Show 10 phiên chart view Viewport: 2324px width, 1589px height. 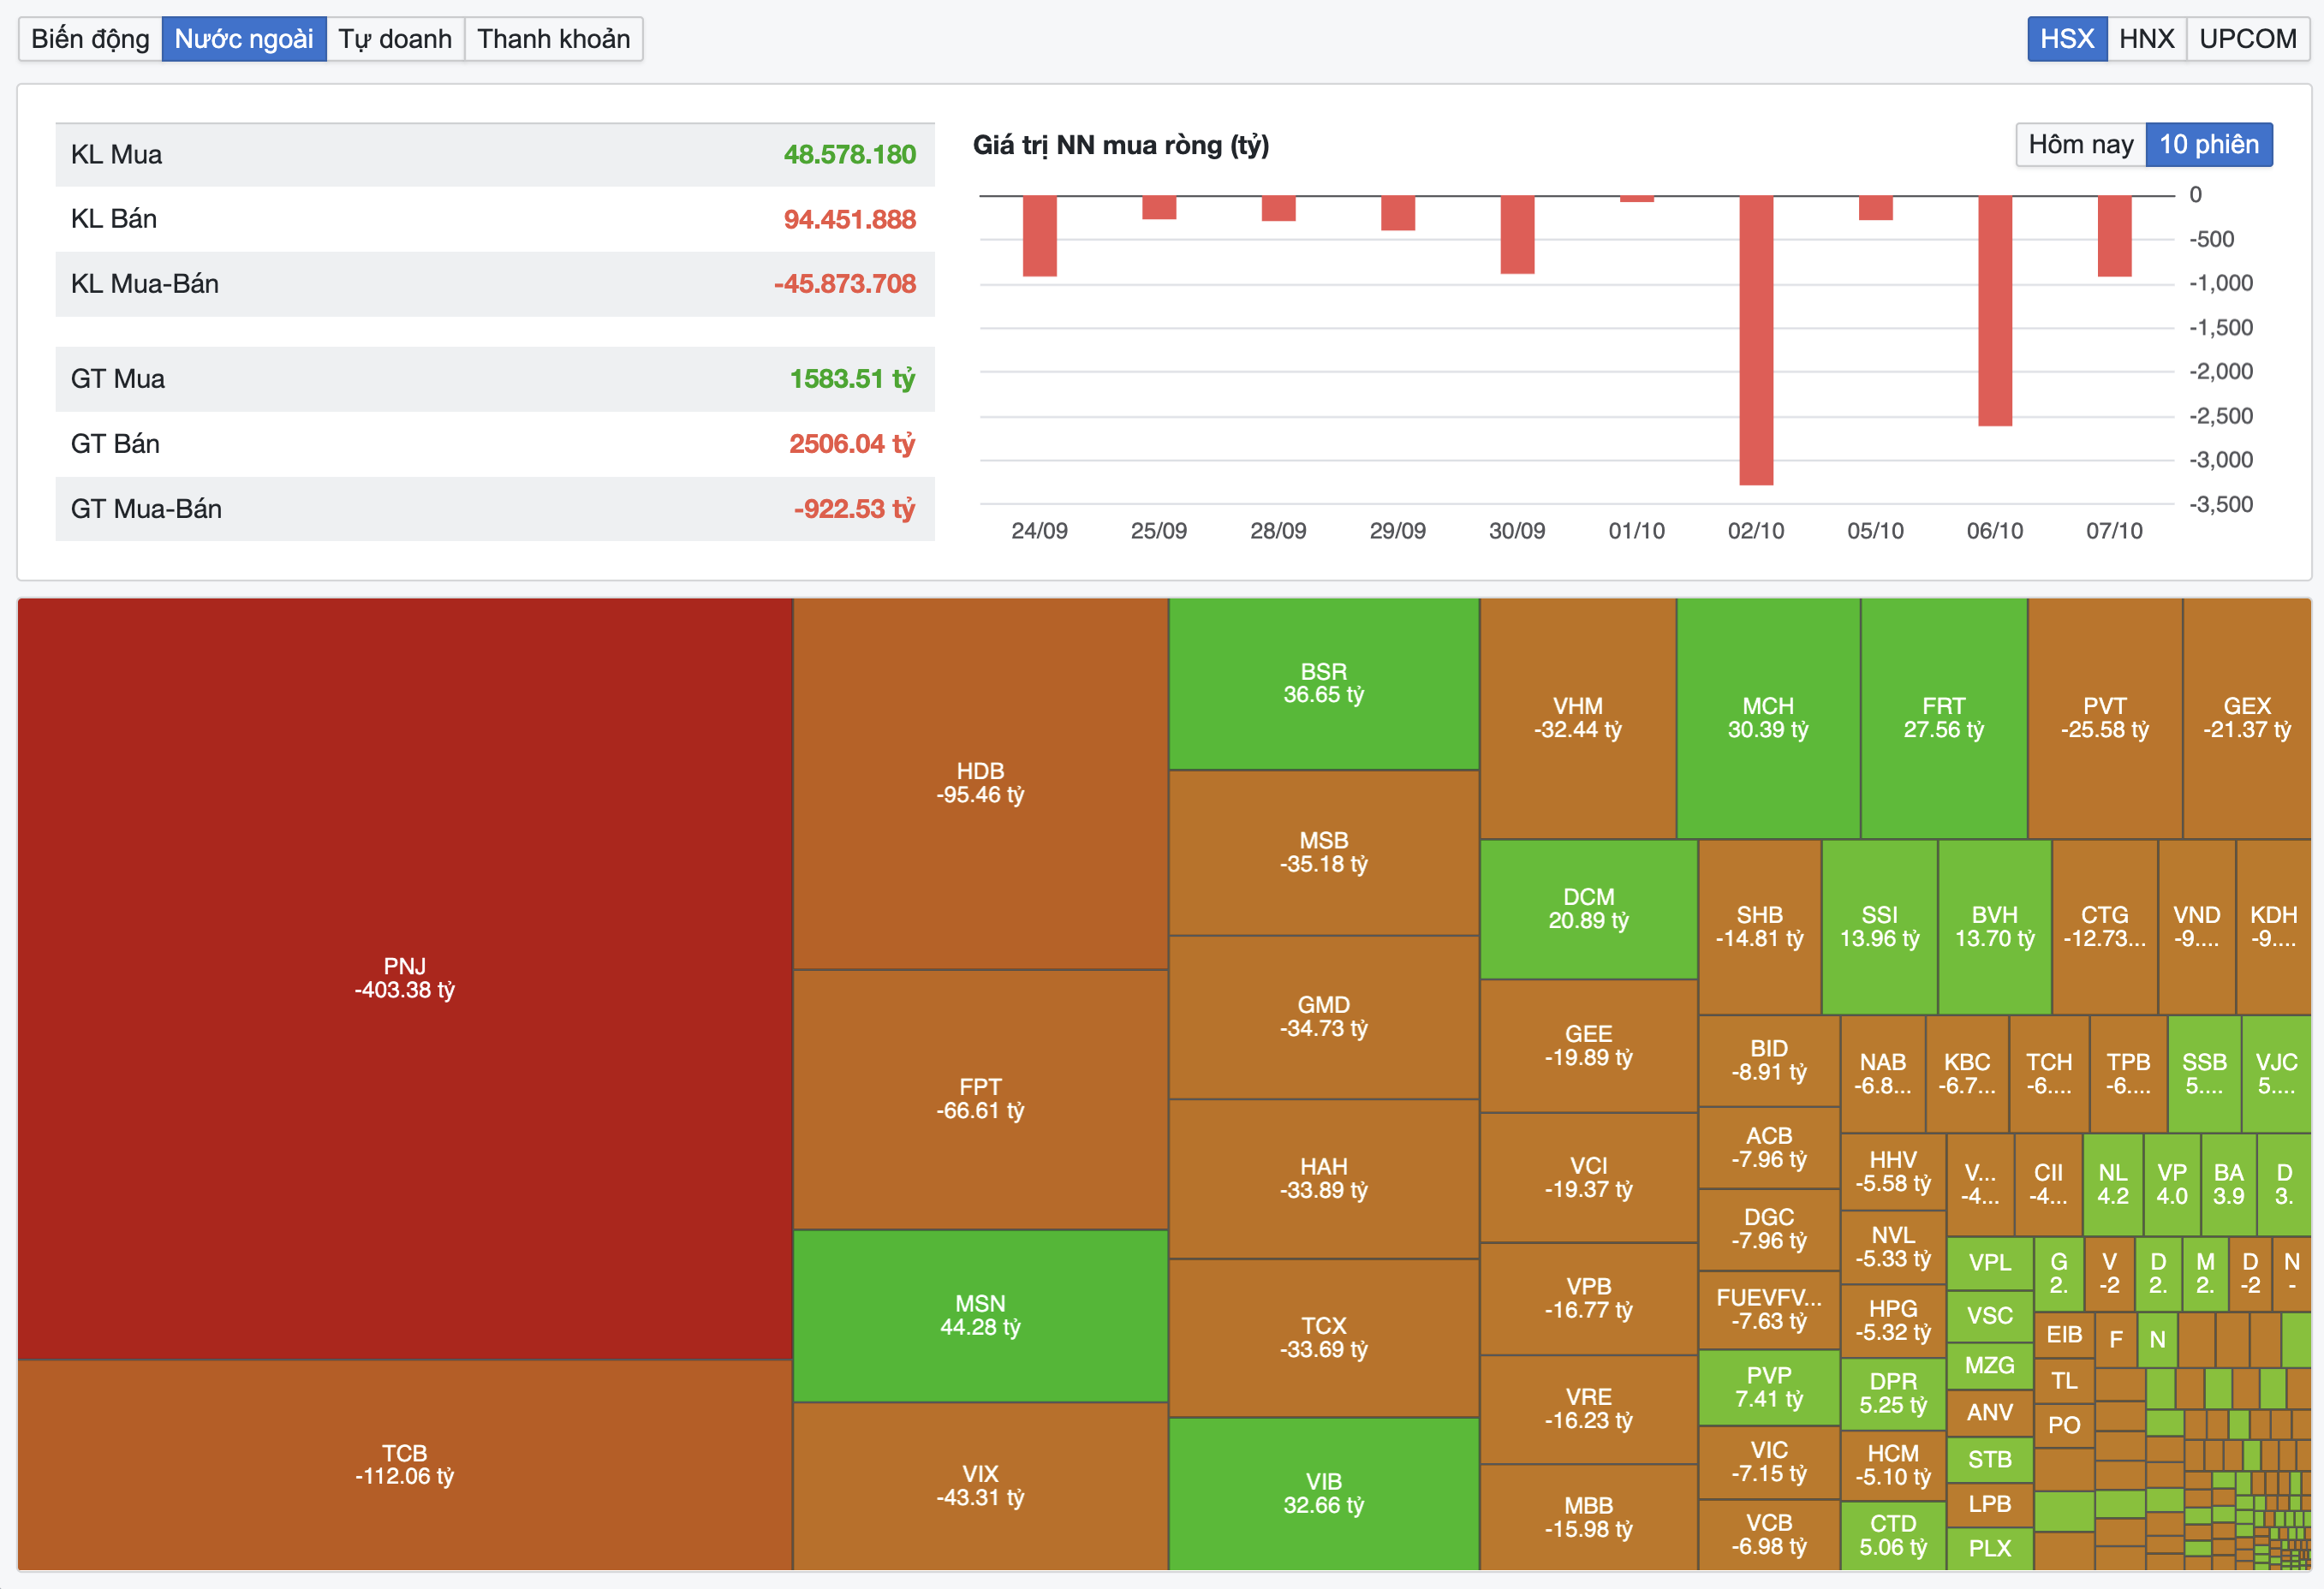pos(2209,145)
